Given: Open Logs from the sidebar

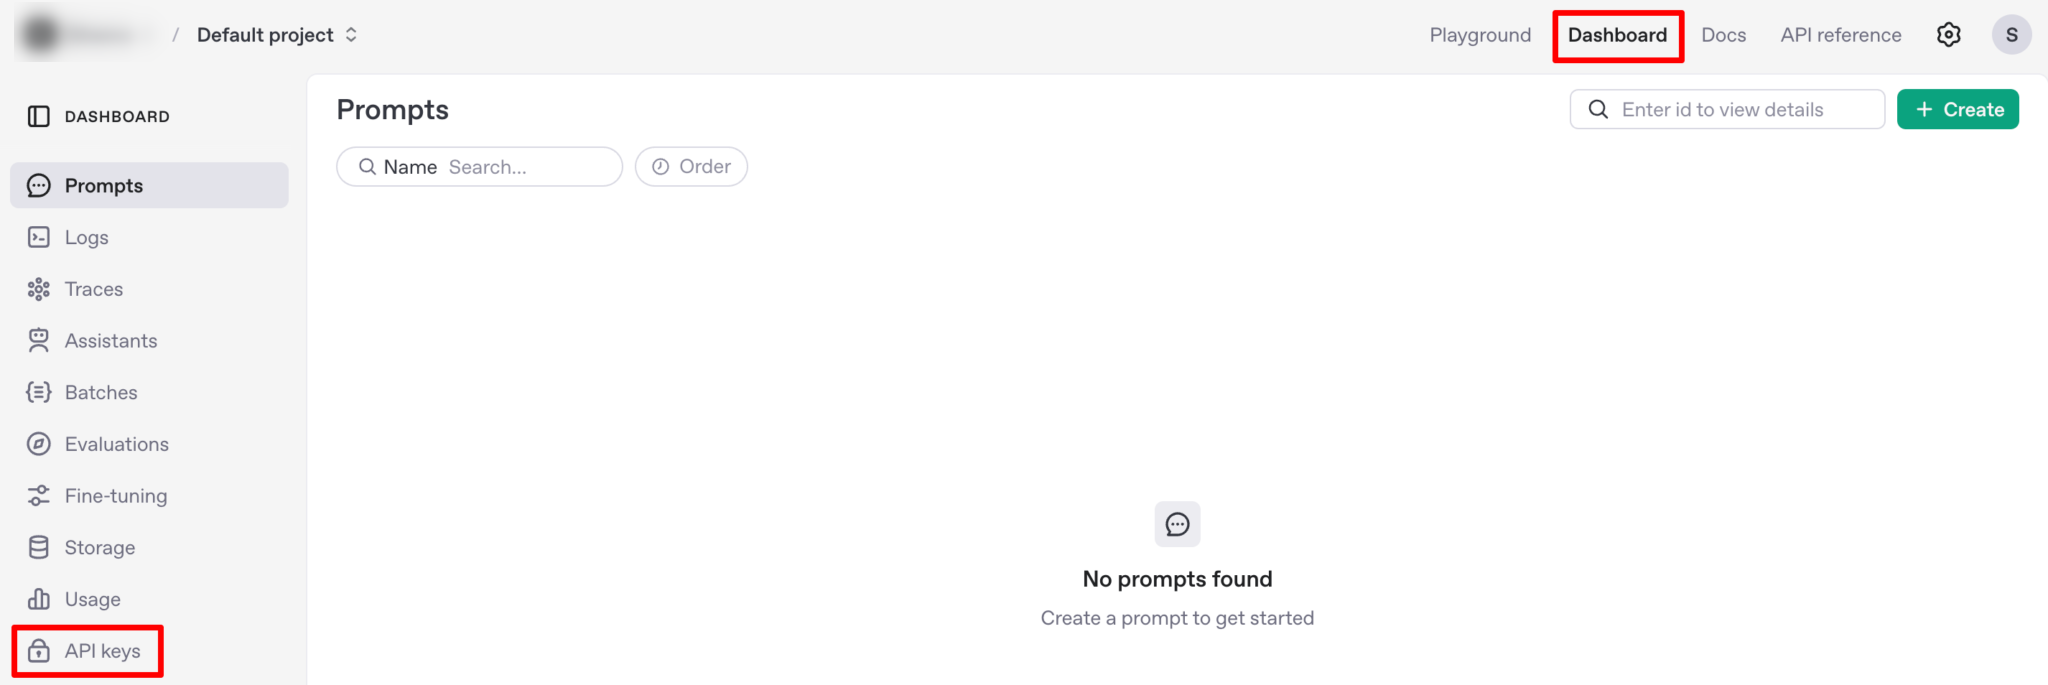Looking at the screenshot, I should tap(86, 238).
